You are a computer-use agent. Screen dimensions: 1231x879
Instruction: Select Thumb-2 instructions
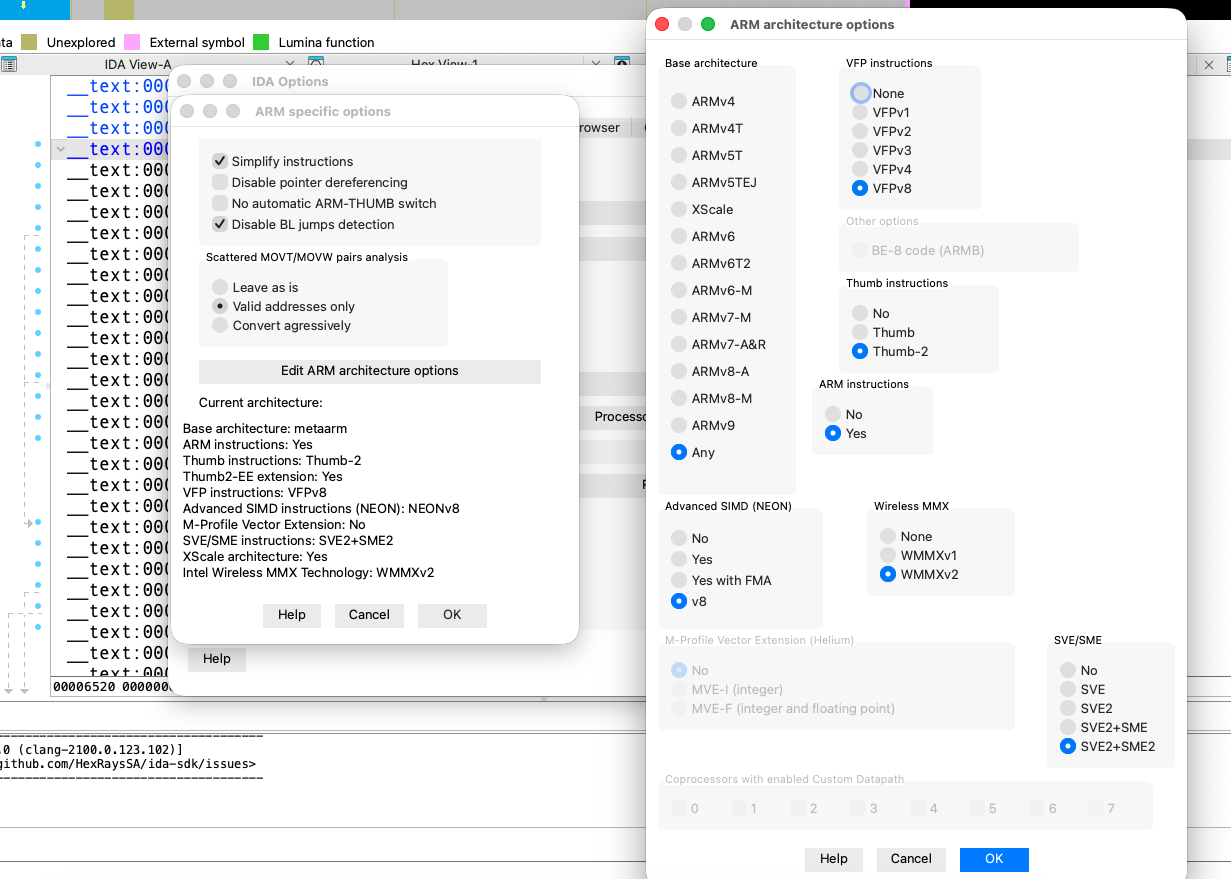(x=860, y=351)
